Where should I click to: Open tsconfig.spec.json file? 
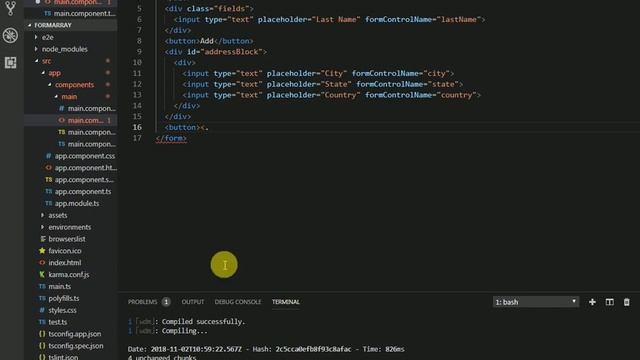pos(71,345)
